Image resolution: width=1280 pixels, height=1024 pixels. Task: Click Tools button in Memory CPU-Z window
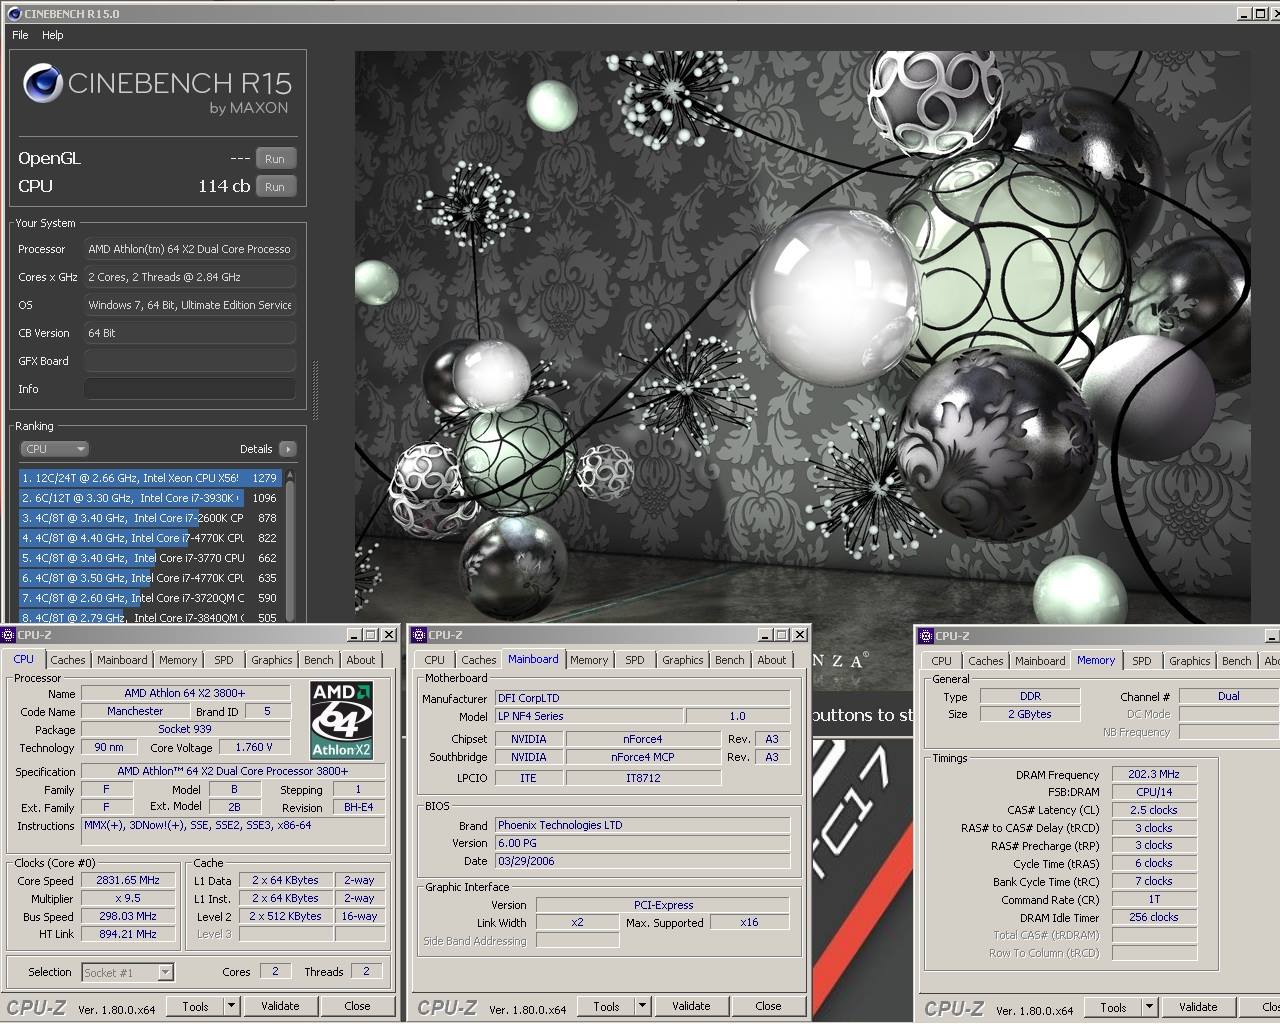[1113, 1007]
